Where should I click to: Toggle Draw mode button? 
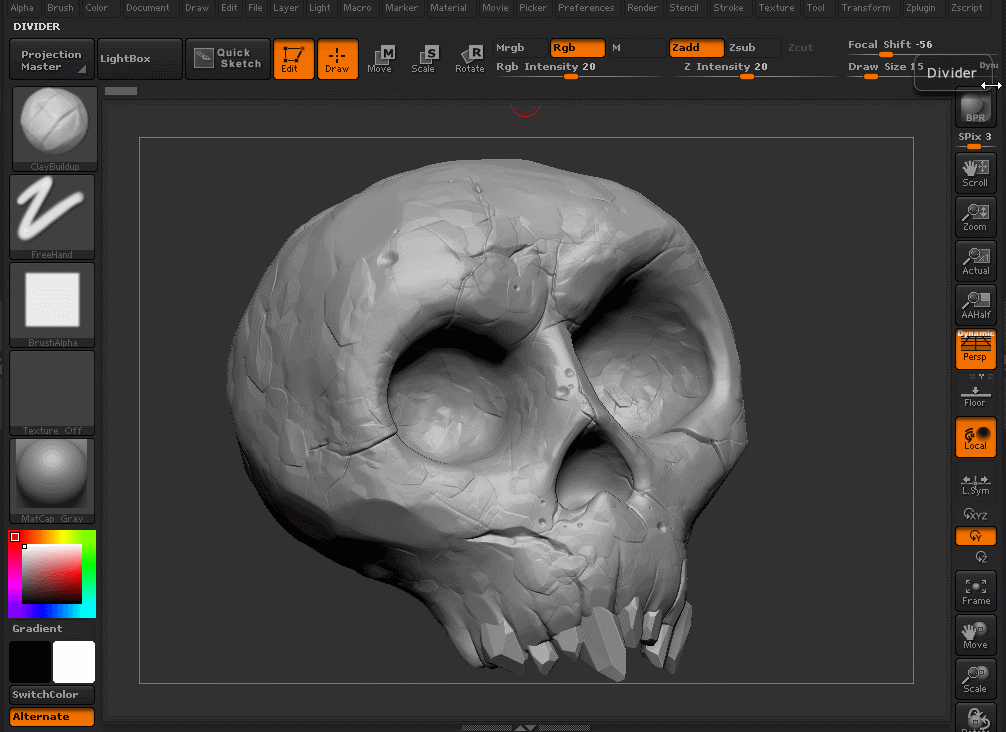click(x=337, y=59)
